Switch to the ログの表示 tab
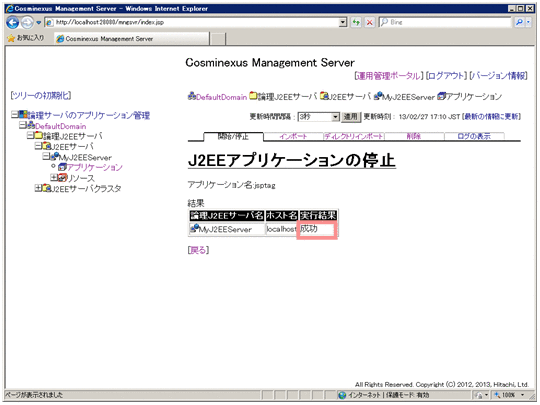Screen dimensions: 540x405 (474, 136)
